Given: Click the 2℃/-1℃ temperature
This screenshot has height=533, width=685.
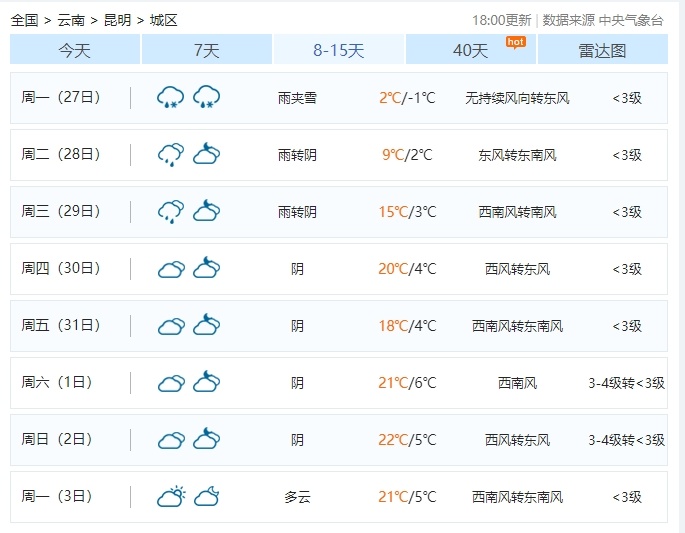Looking at the screenshot, I should click(x=407, y=98).
